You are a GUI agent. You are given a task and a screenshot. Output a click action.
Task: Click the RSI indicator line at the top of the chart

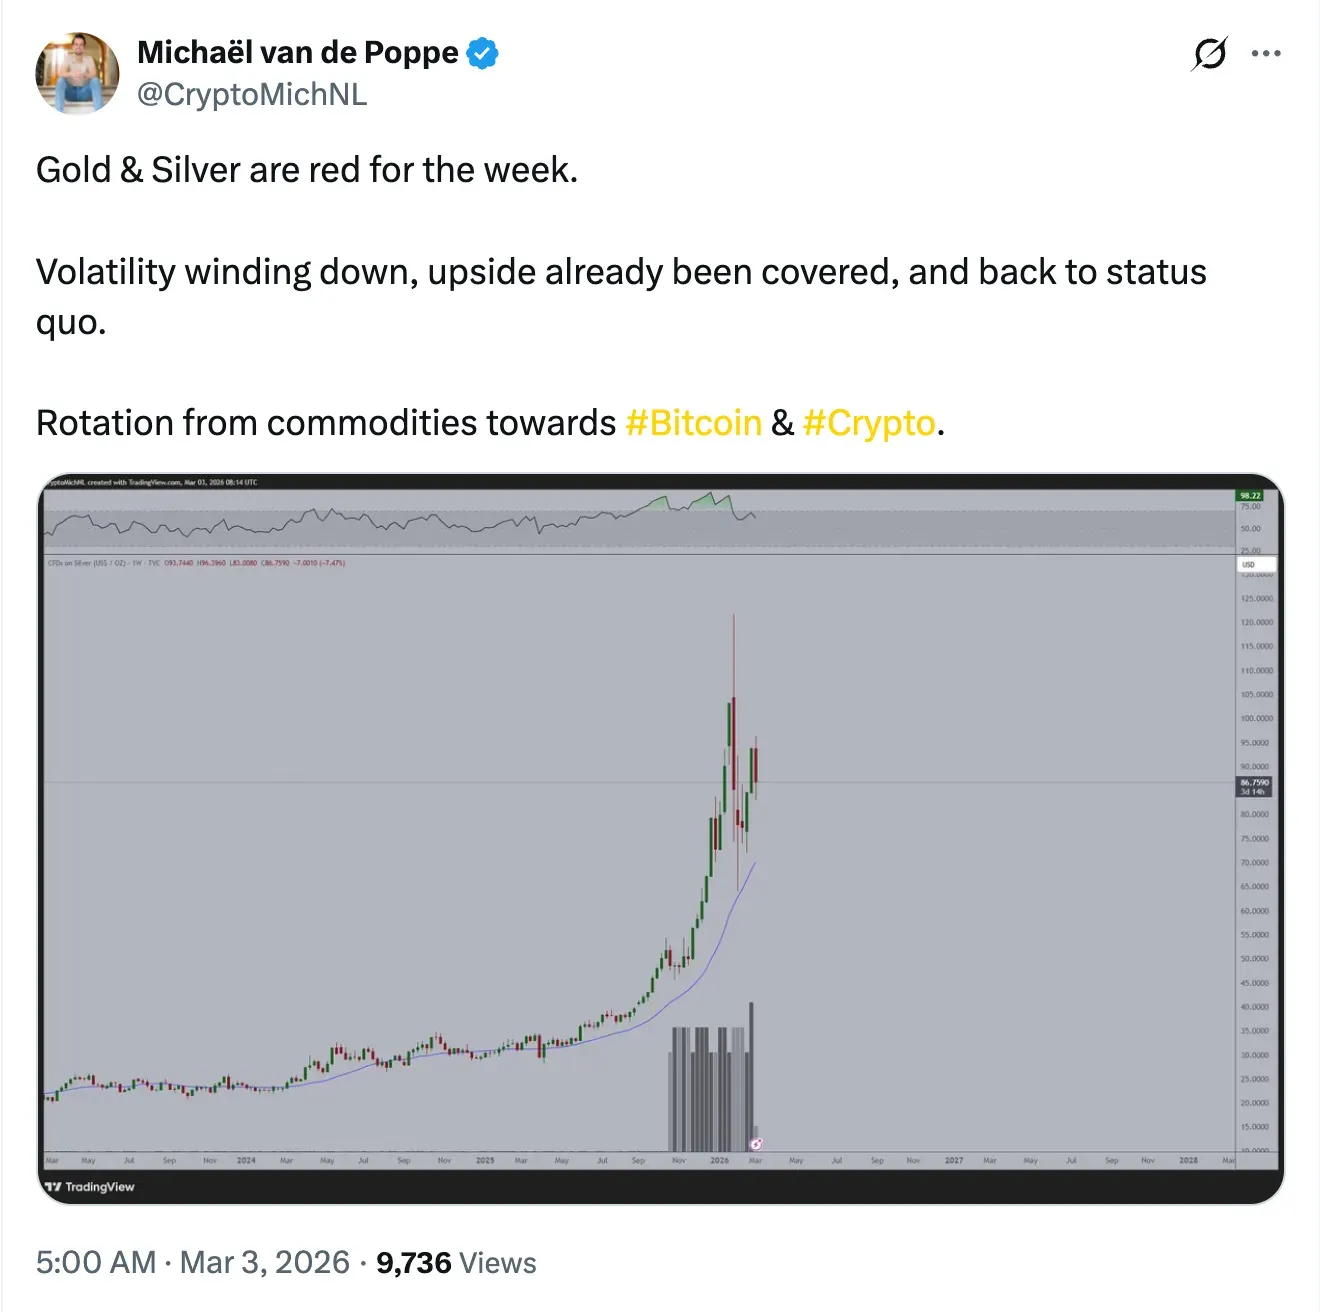(x=400, y=521)
